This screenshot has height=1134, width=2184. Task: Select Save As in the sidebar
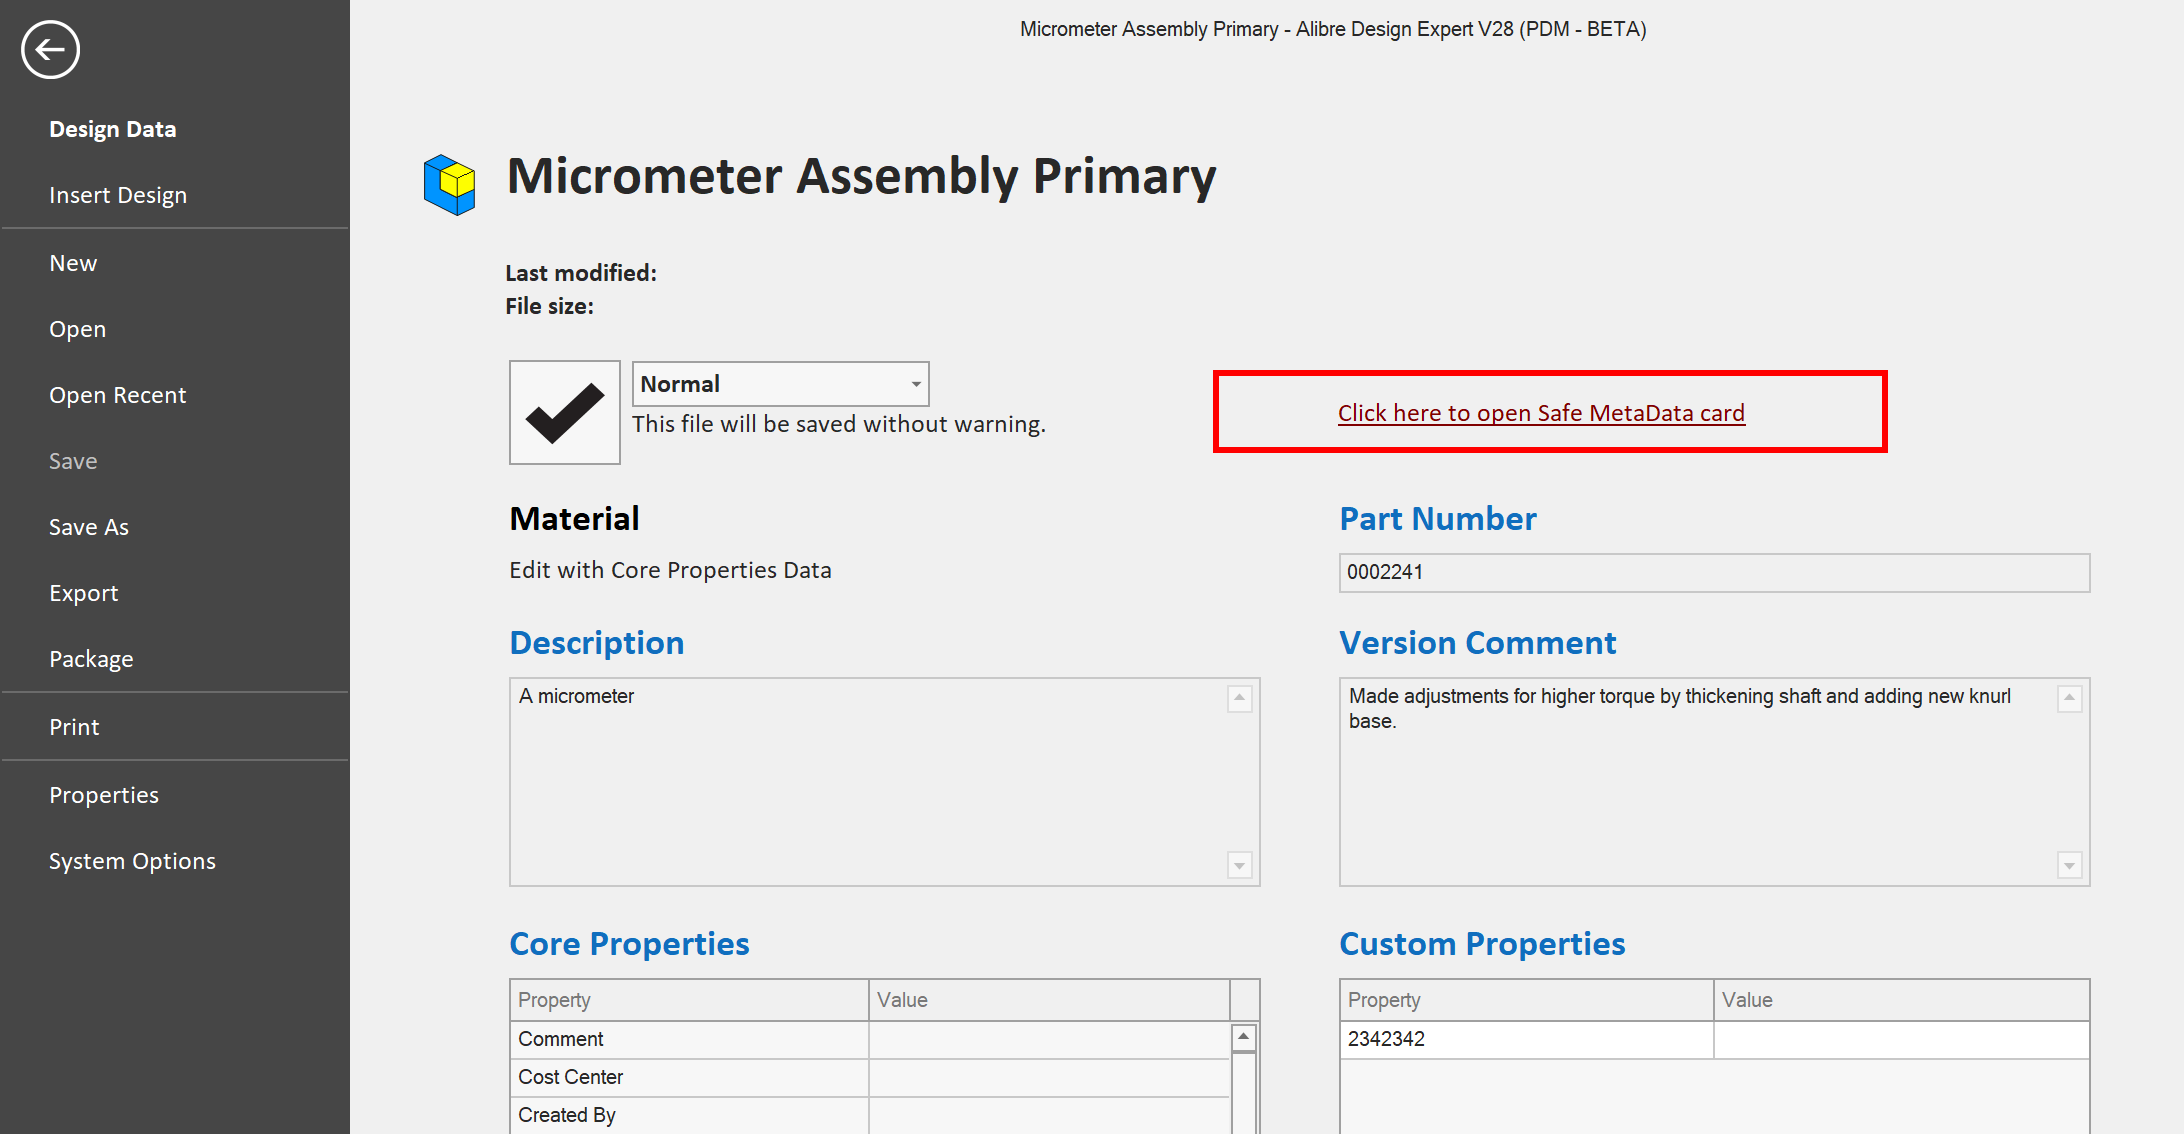[x=89, y=527]
